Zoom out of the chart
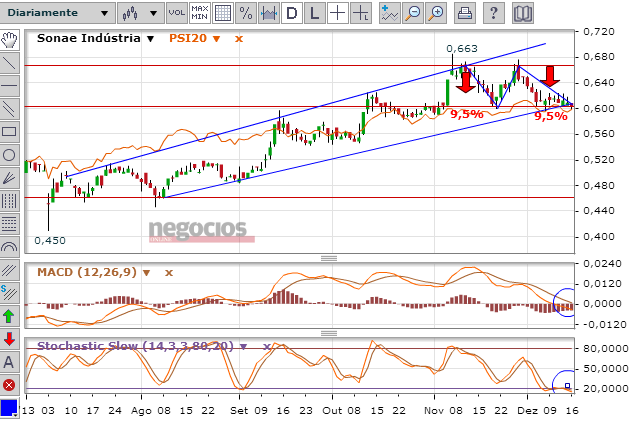634x427 pixels. (413, 13)
